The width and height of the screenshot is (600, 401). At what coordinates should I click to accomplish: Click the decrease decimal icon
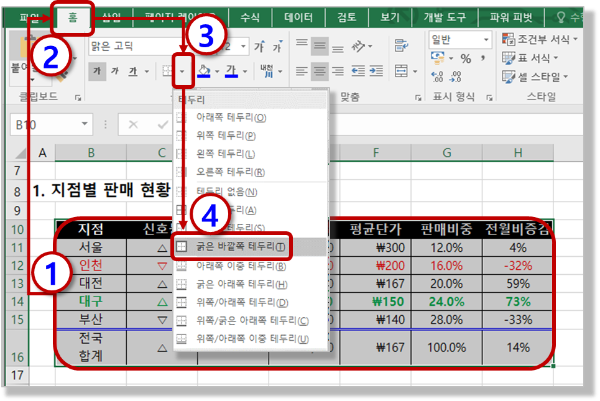pos(455,77)
